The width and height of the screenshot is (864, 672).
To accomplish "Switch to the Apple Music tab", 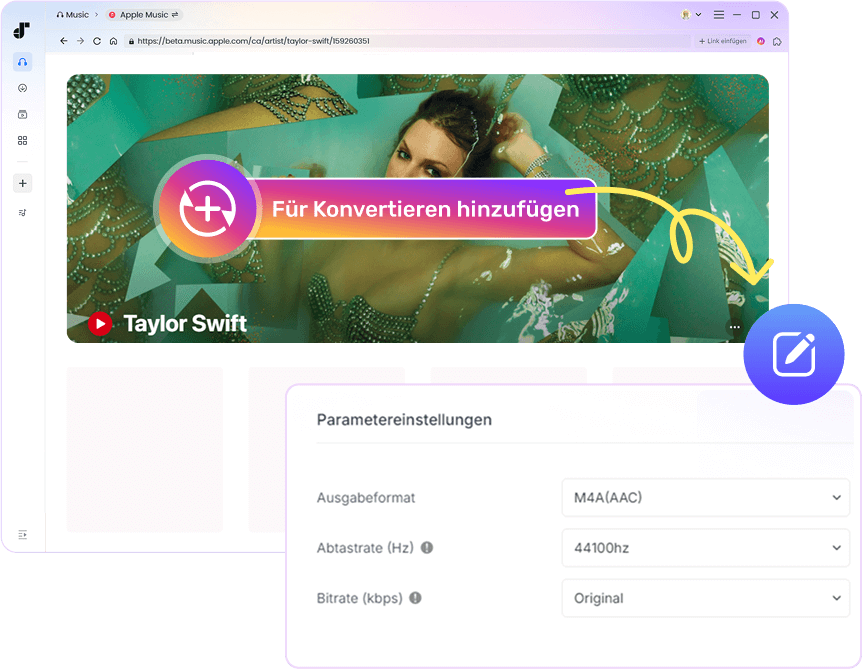I will (143, 14).
